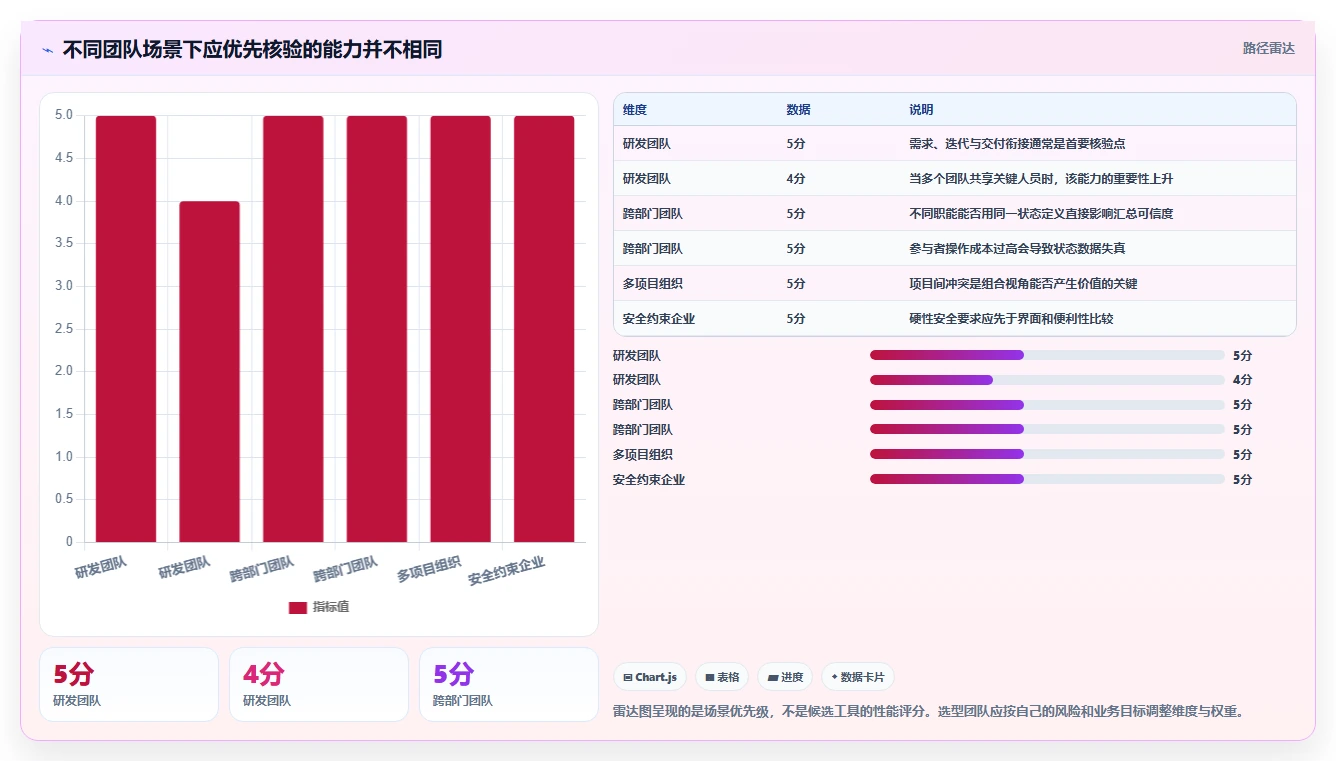Select the row 硬性安全要求应先于界面和便利性比较
The width and height of the screenshot is (1336, 761).
(x=955, y=318)
